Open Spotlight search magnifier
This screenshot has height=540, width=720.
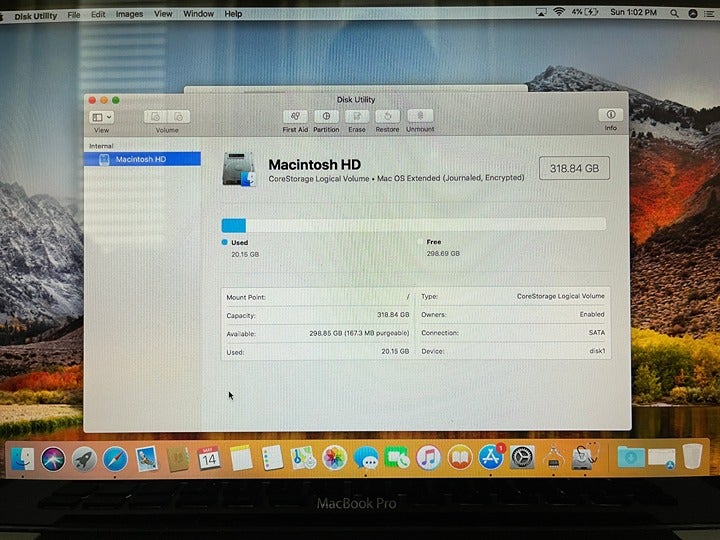point(674,13)
